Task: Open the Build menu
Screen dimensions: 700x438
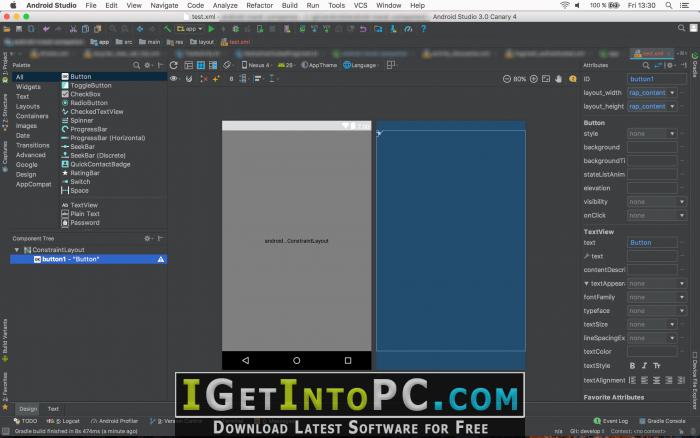Action: click(289, 5)
